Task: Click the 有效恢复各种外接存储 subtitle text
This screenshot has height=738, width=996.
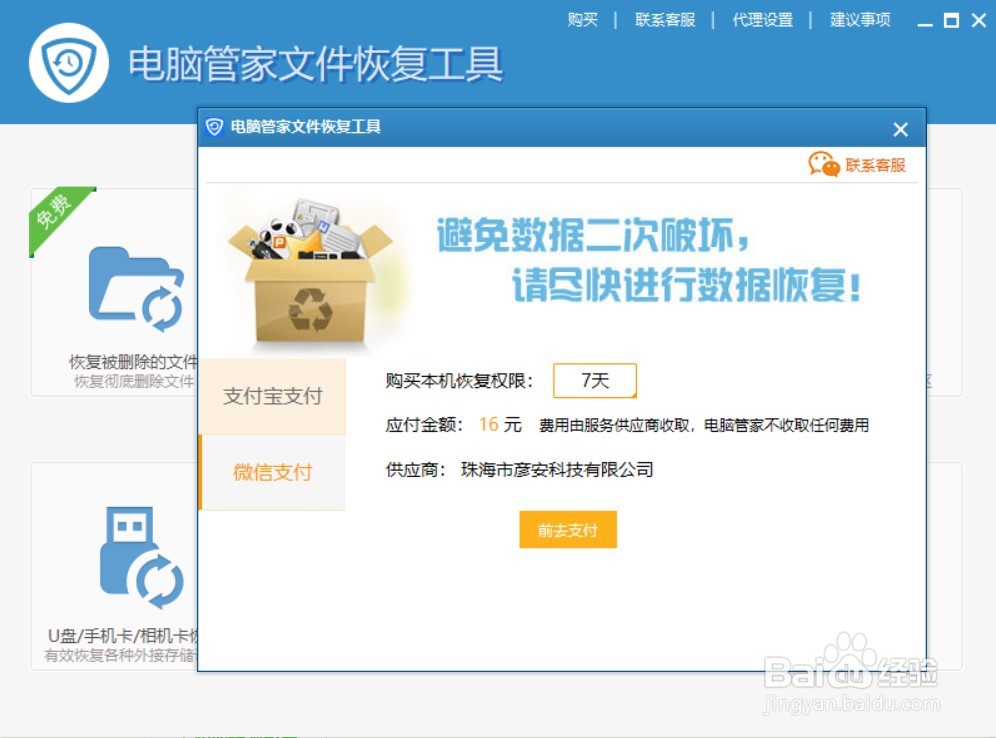Action: [121, 655]
